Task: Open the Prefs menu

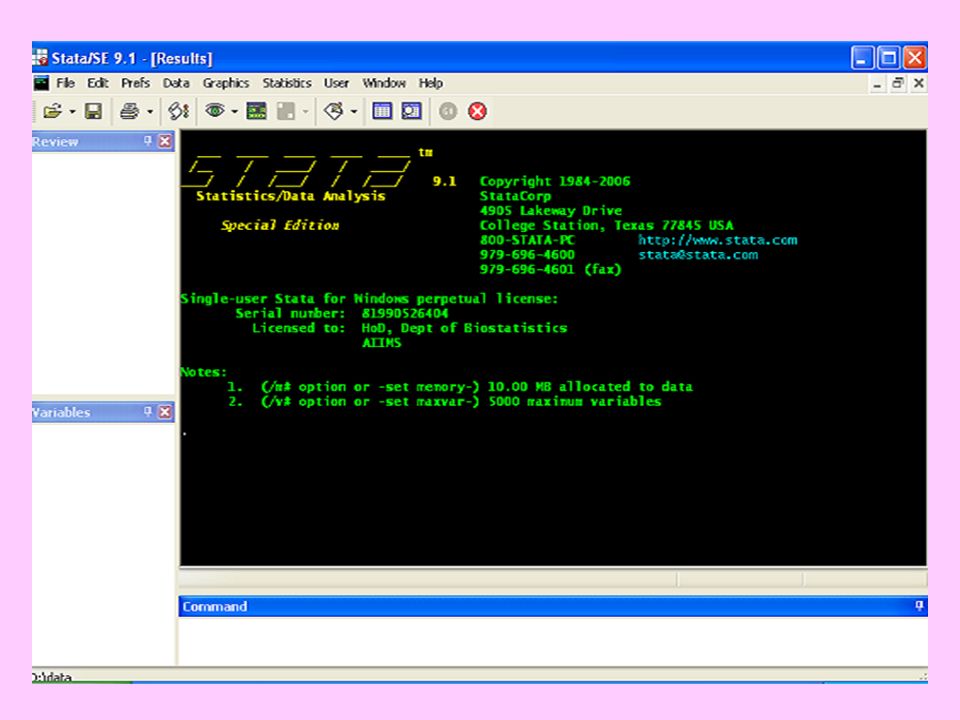Action: pos(135,83)
